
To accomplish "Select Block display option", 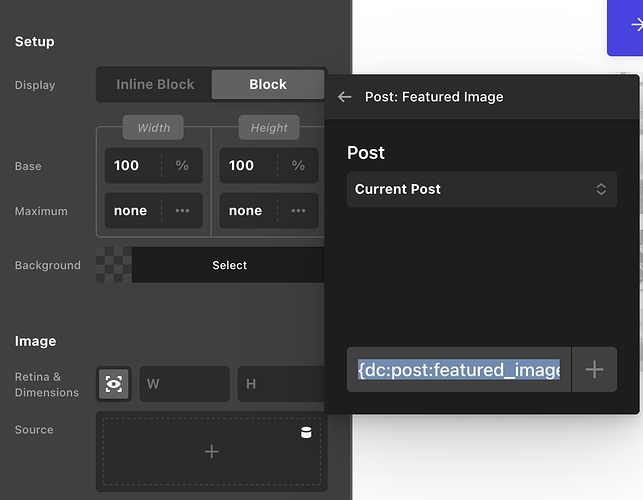I will pos(268,85).
